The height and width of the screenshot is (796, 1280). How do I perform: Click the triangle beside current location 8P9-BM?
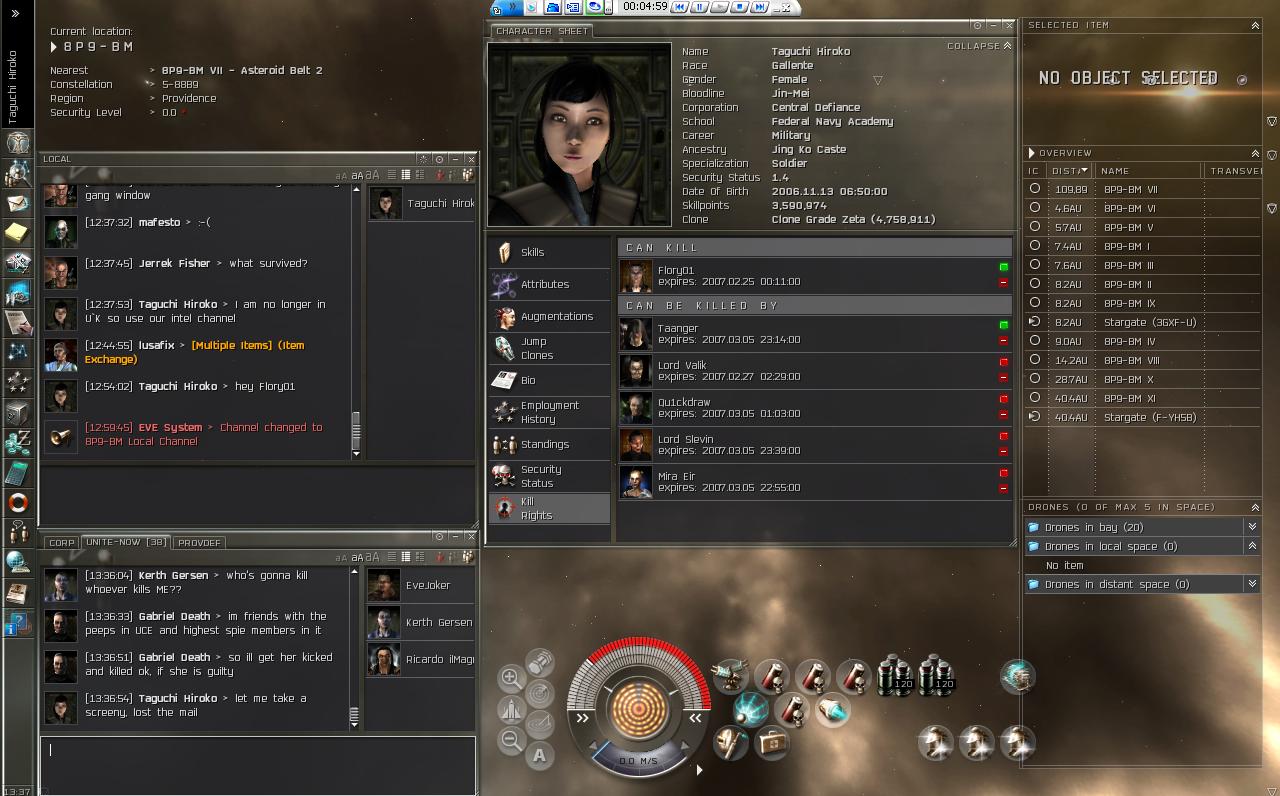click(x=54, y=47)
